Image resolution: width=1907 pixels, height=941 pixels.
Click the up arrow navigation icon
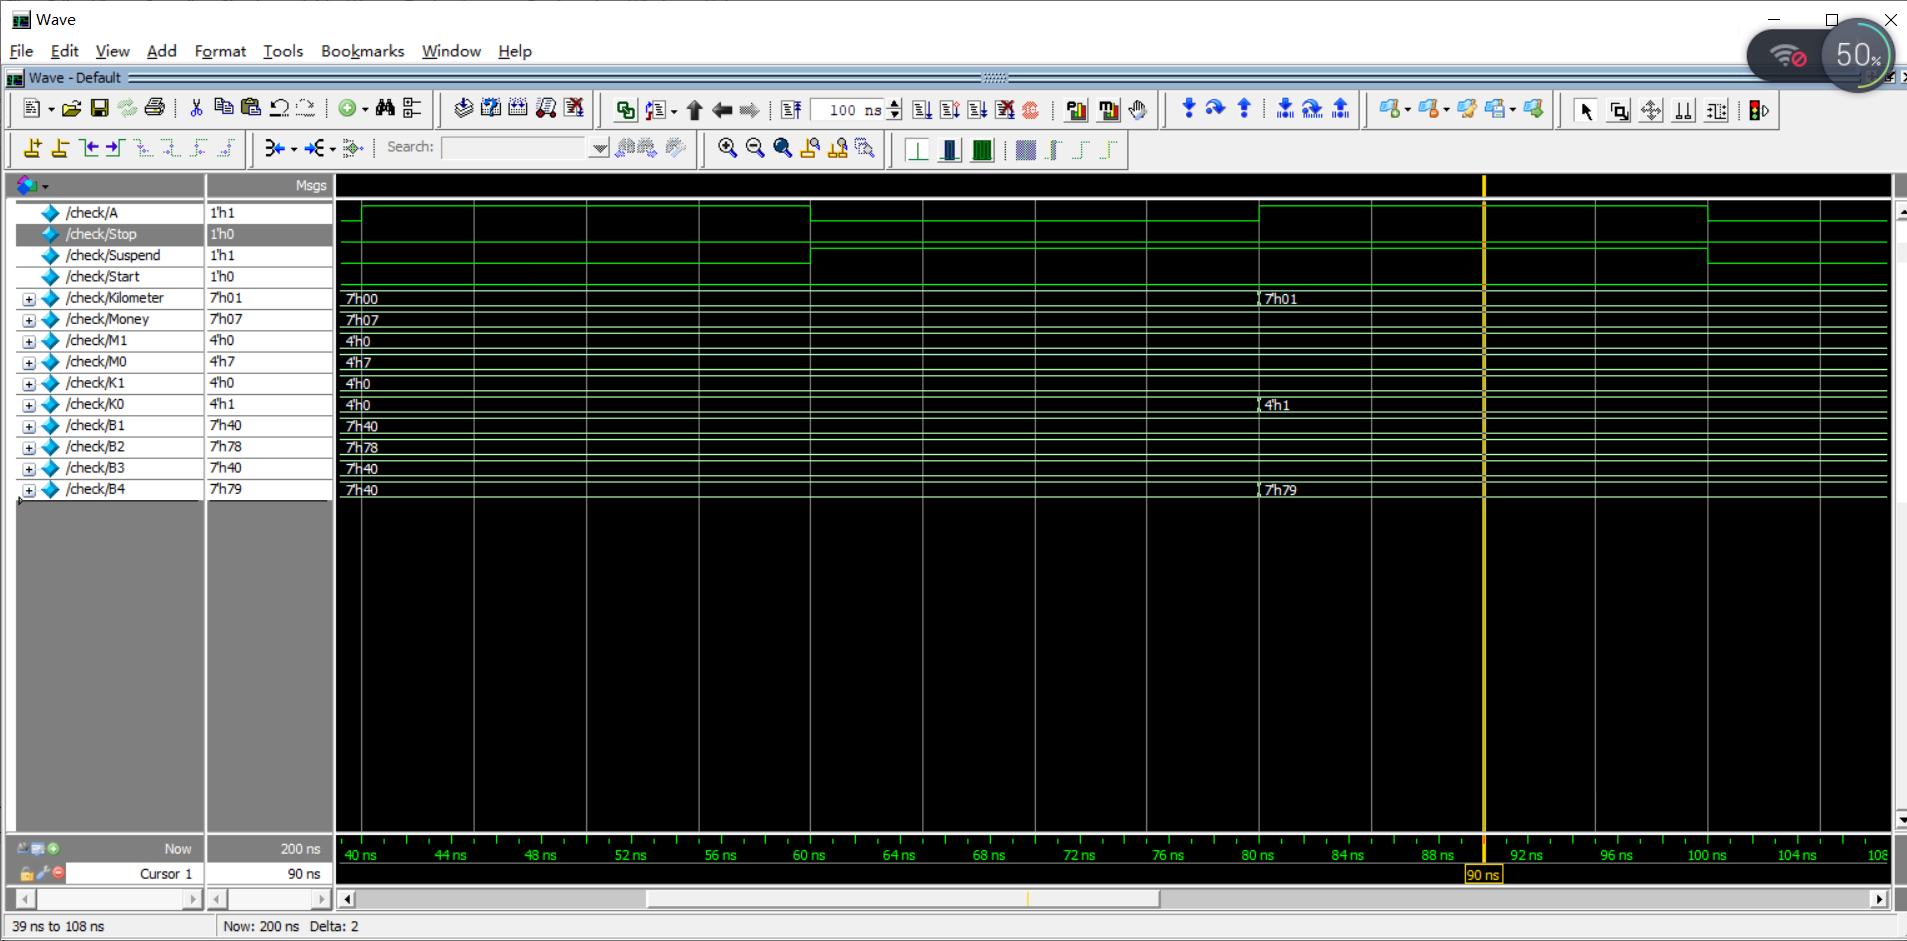pyautogui.click(x=694, y=110)
